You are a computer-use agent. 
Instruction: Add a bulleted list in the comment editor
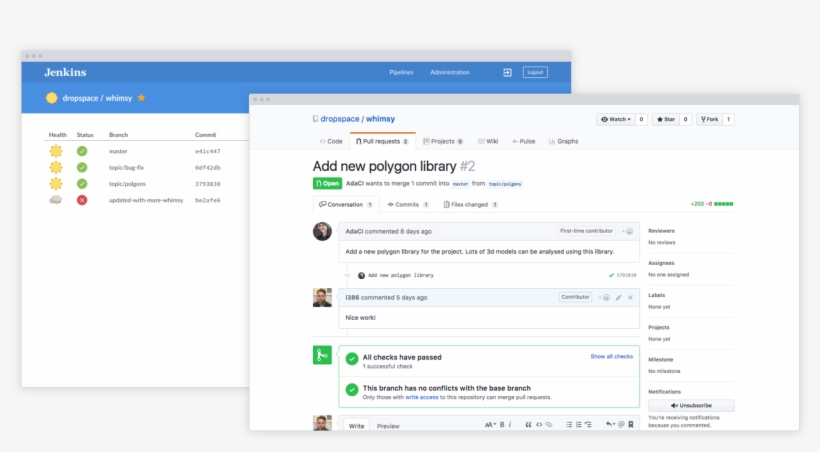point(569,424)
